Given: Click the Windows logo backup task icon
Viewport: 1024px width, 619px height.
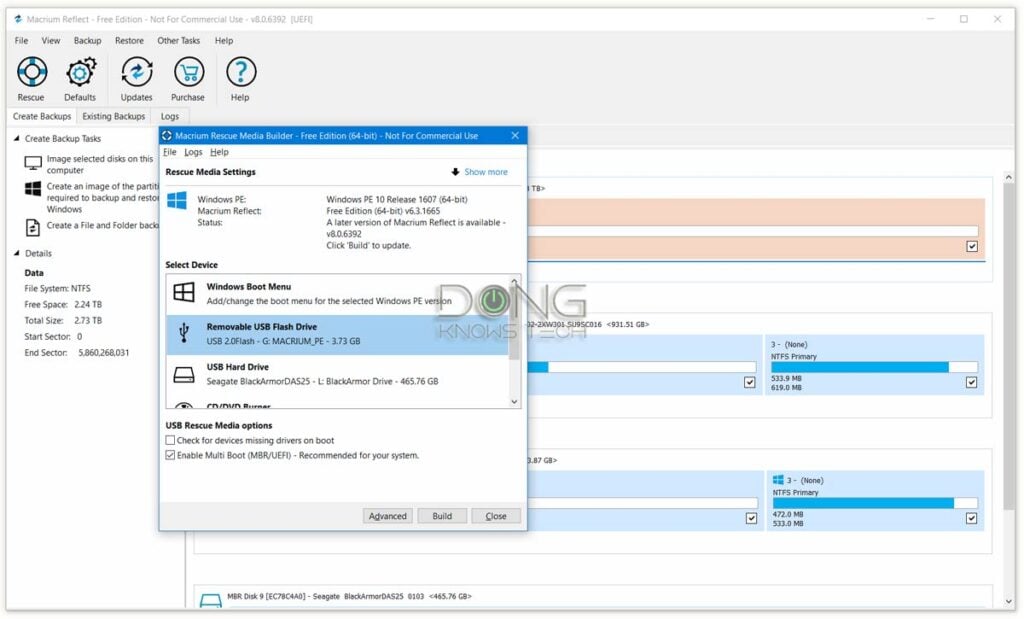Looking at the screenshot, I should tap(33, 189).
